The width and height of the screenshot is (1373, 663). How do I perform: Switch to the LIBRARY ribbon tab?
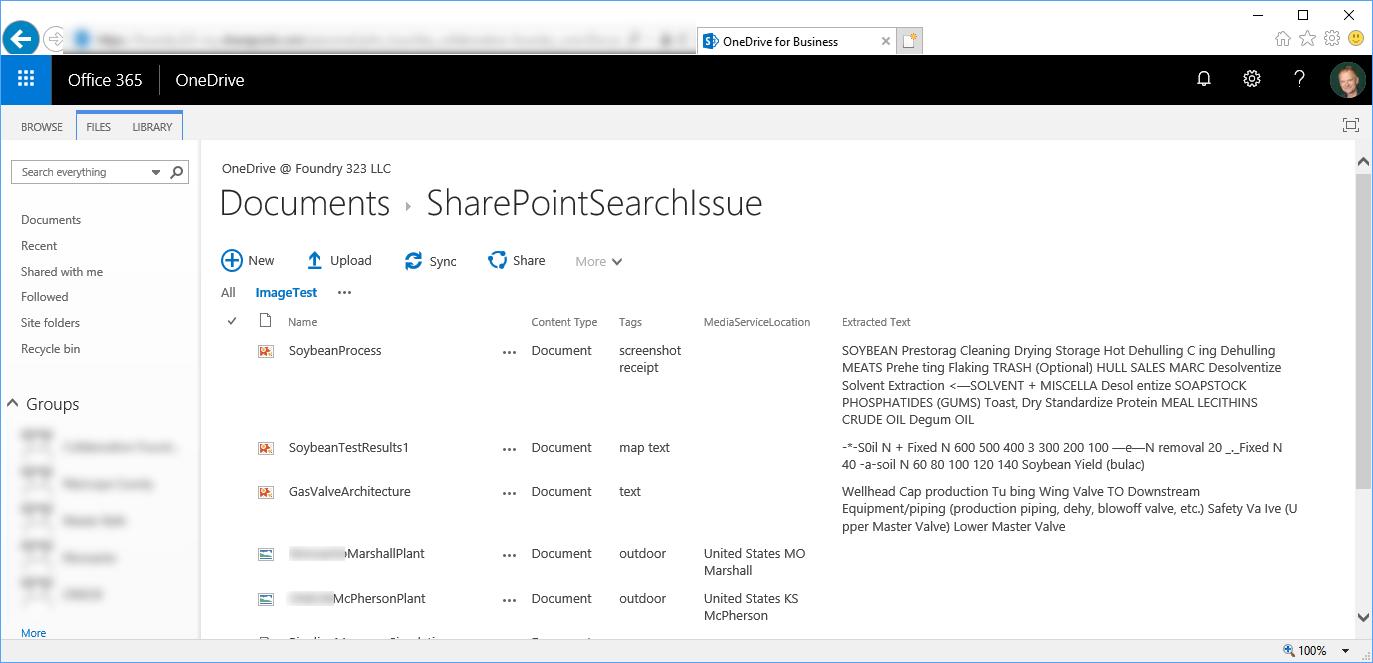[152, 127]
